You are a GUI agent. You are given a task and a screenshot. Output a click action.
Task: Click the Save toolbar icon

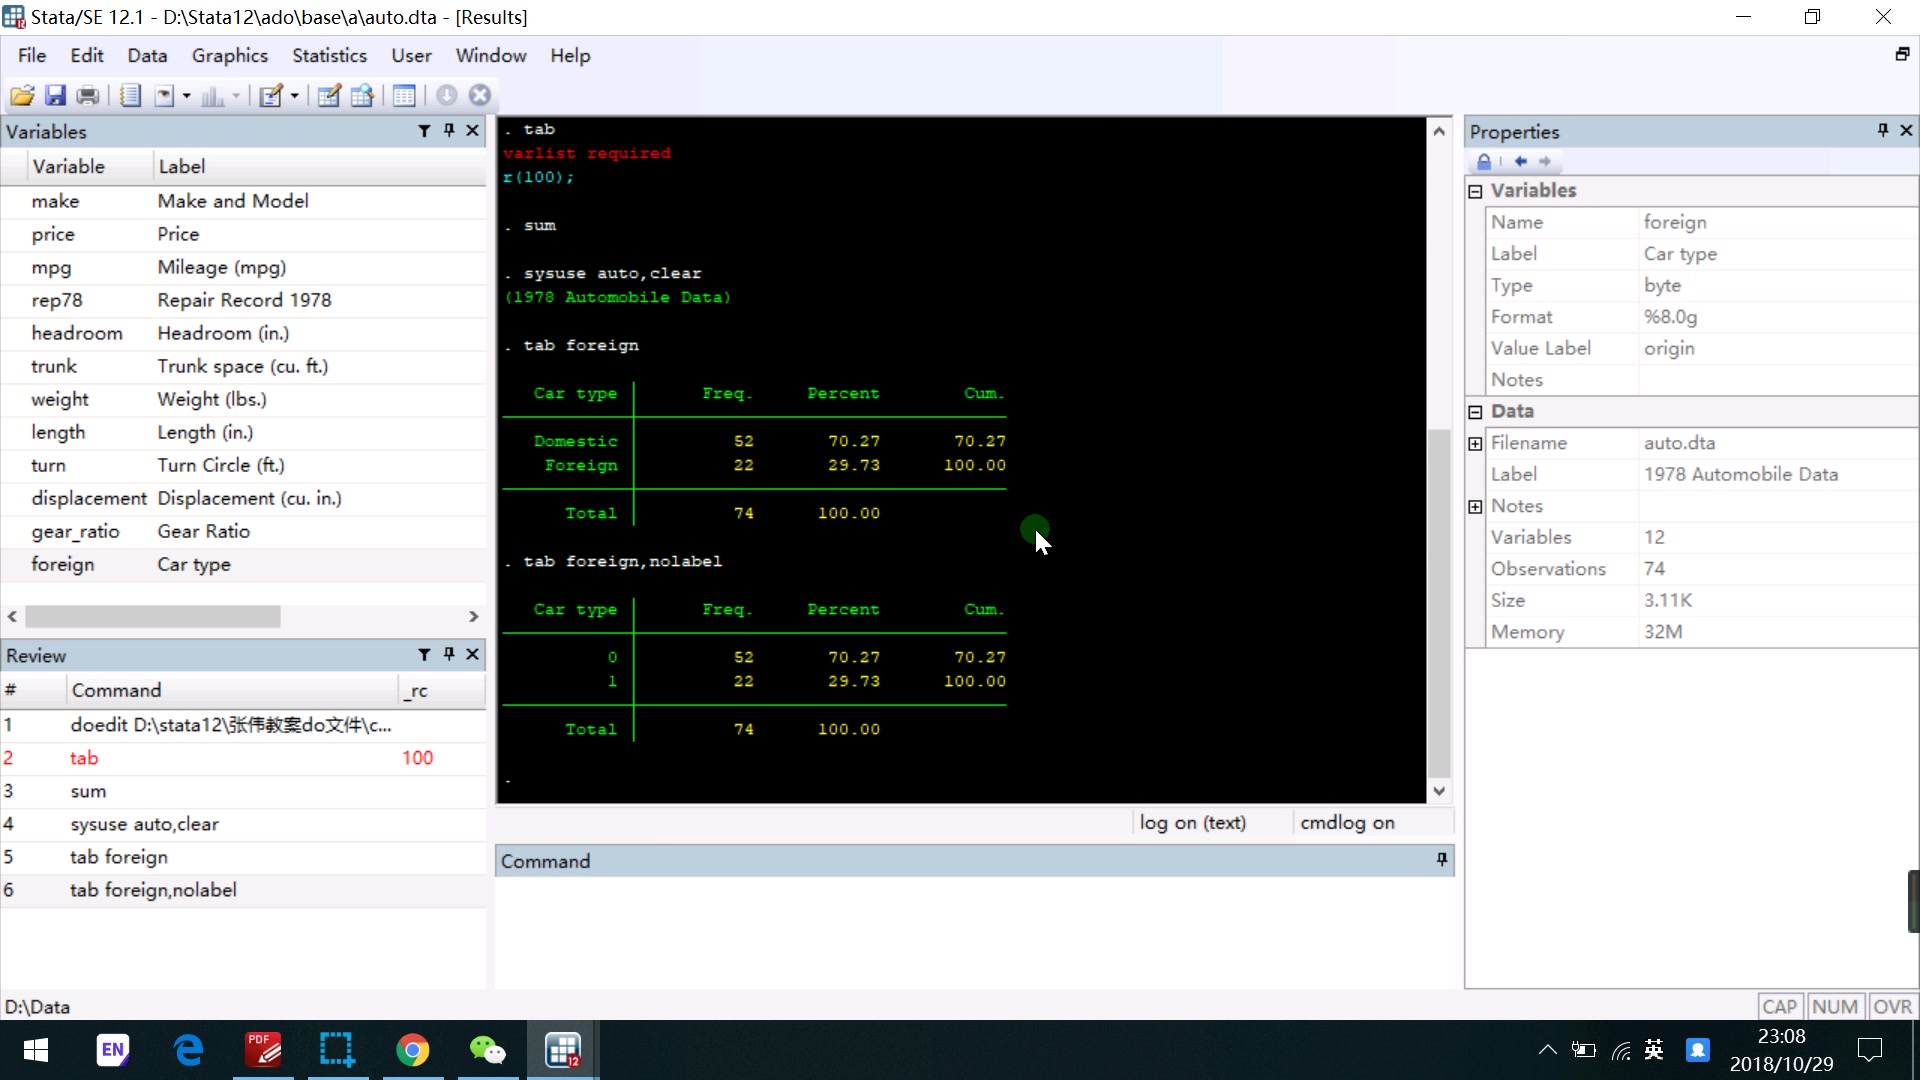click(56, 96)
